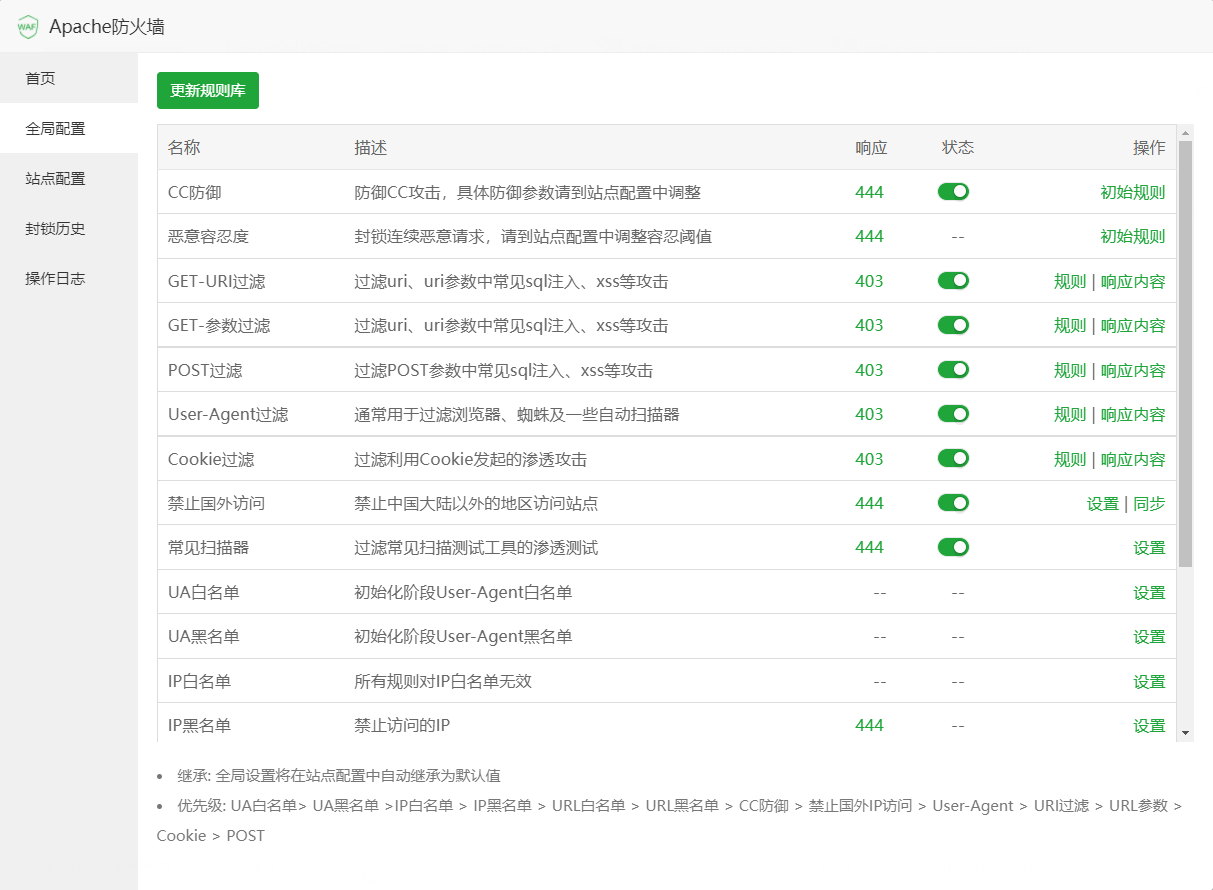
Task: Open 规则 link for GET-URI过滤
Action: click(1070, 281)
